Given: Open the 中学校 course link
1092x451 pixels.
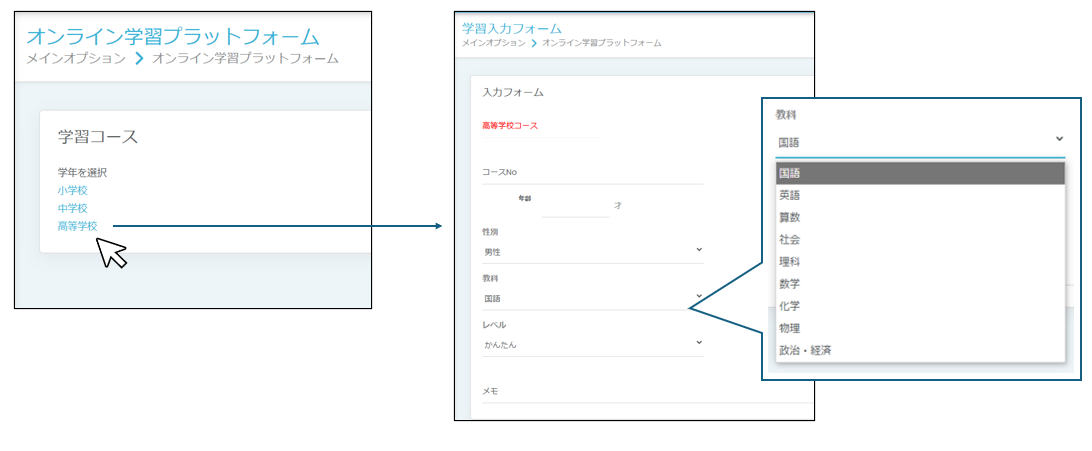Looking at the screenshot, I should pos(72,208).
